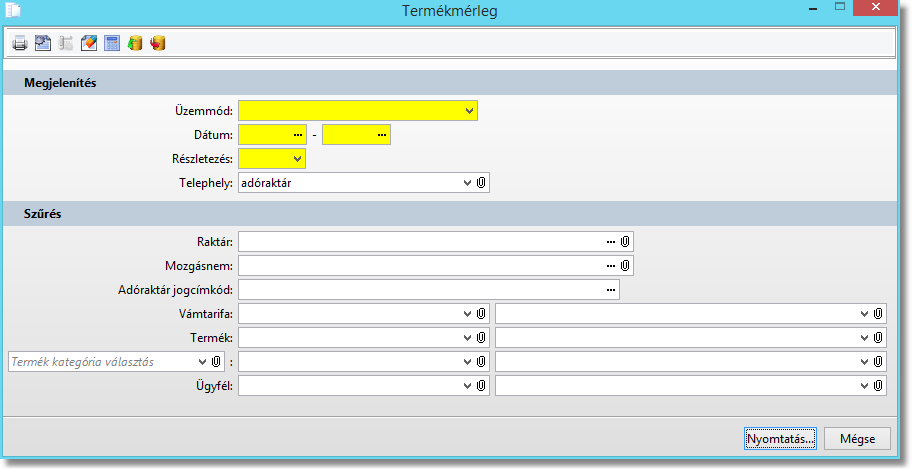
Task: Open the Üzemmód dropdown
Action: coord(469,110)
